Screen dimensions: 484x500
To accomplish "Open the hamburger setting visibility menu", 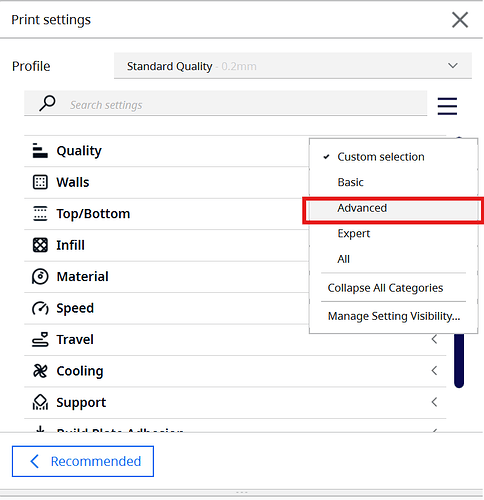I will pyautogui.click(x=447, y=106).
